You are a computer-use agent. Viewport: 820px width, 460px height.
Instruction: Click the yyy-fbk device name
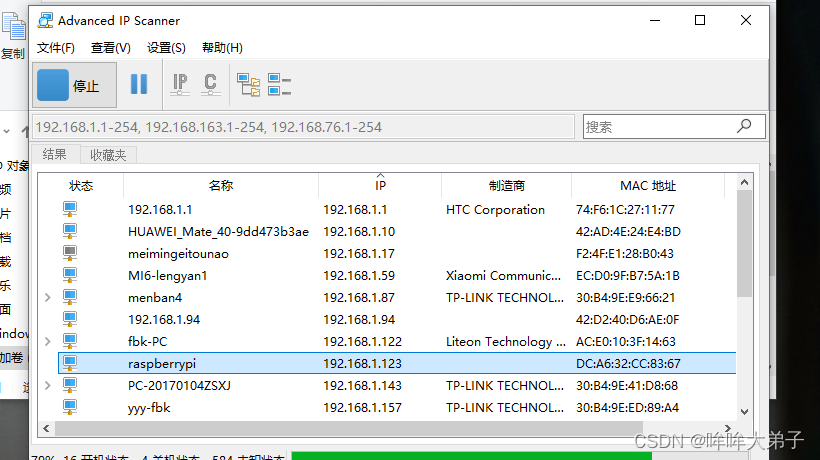[149, 408]
